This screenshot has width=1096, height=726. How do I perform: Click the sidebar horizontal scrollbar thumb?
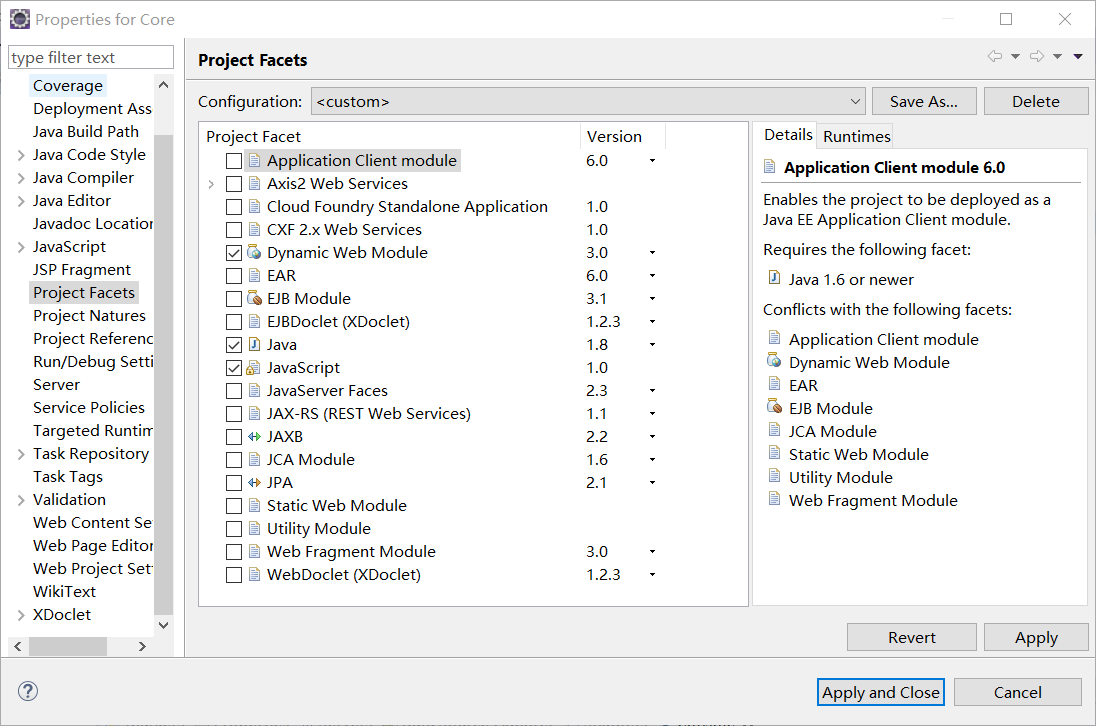pyautogui.click(x=68, y=646)
